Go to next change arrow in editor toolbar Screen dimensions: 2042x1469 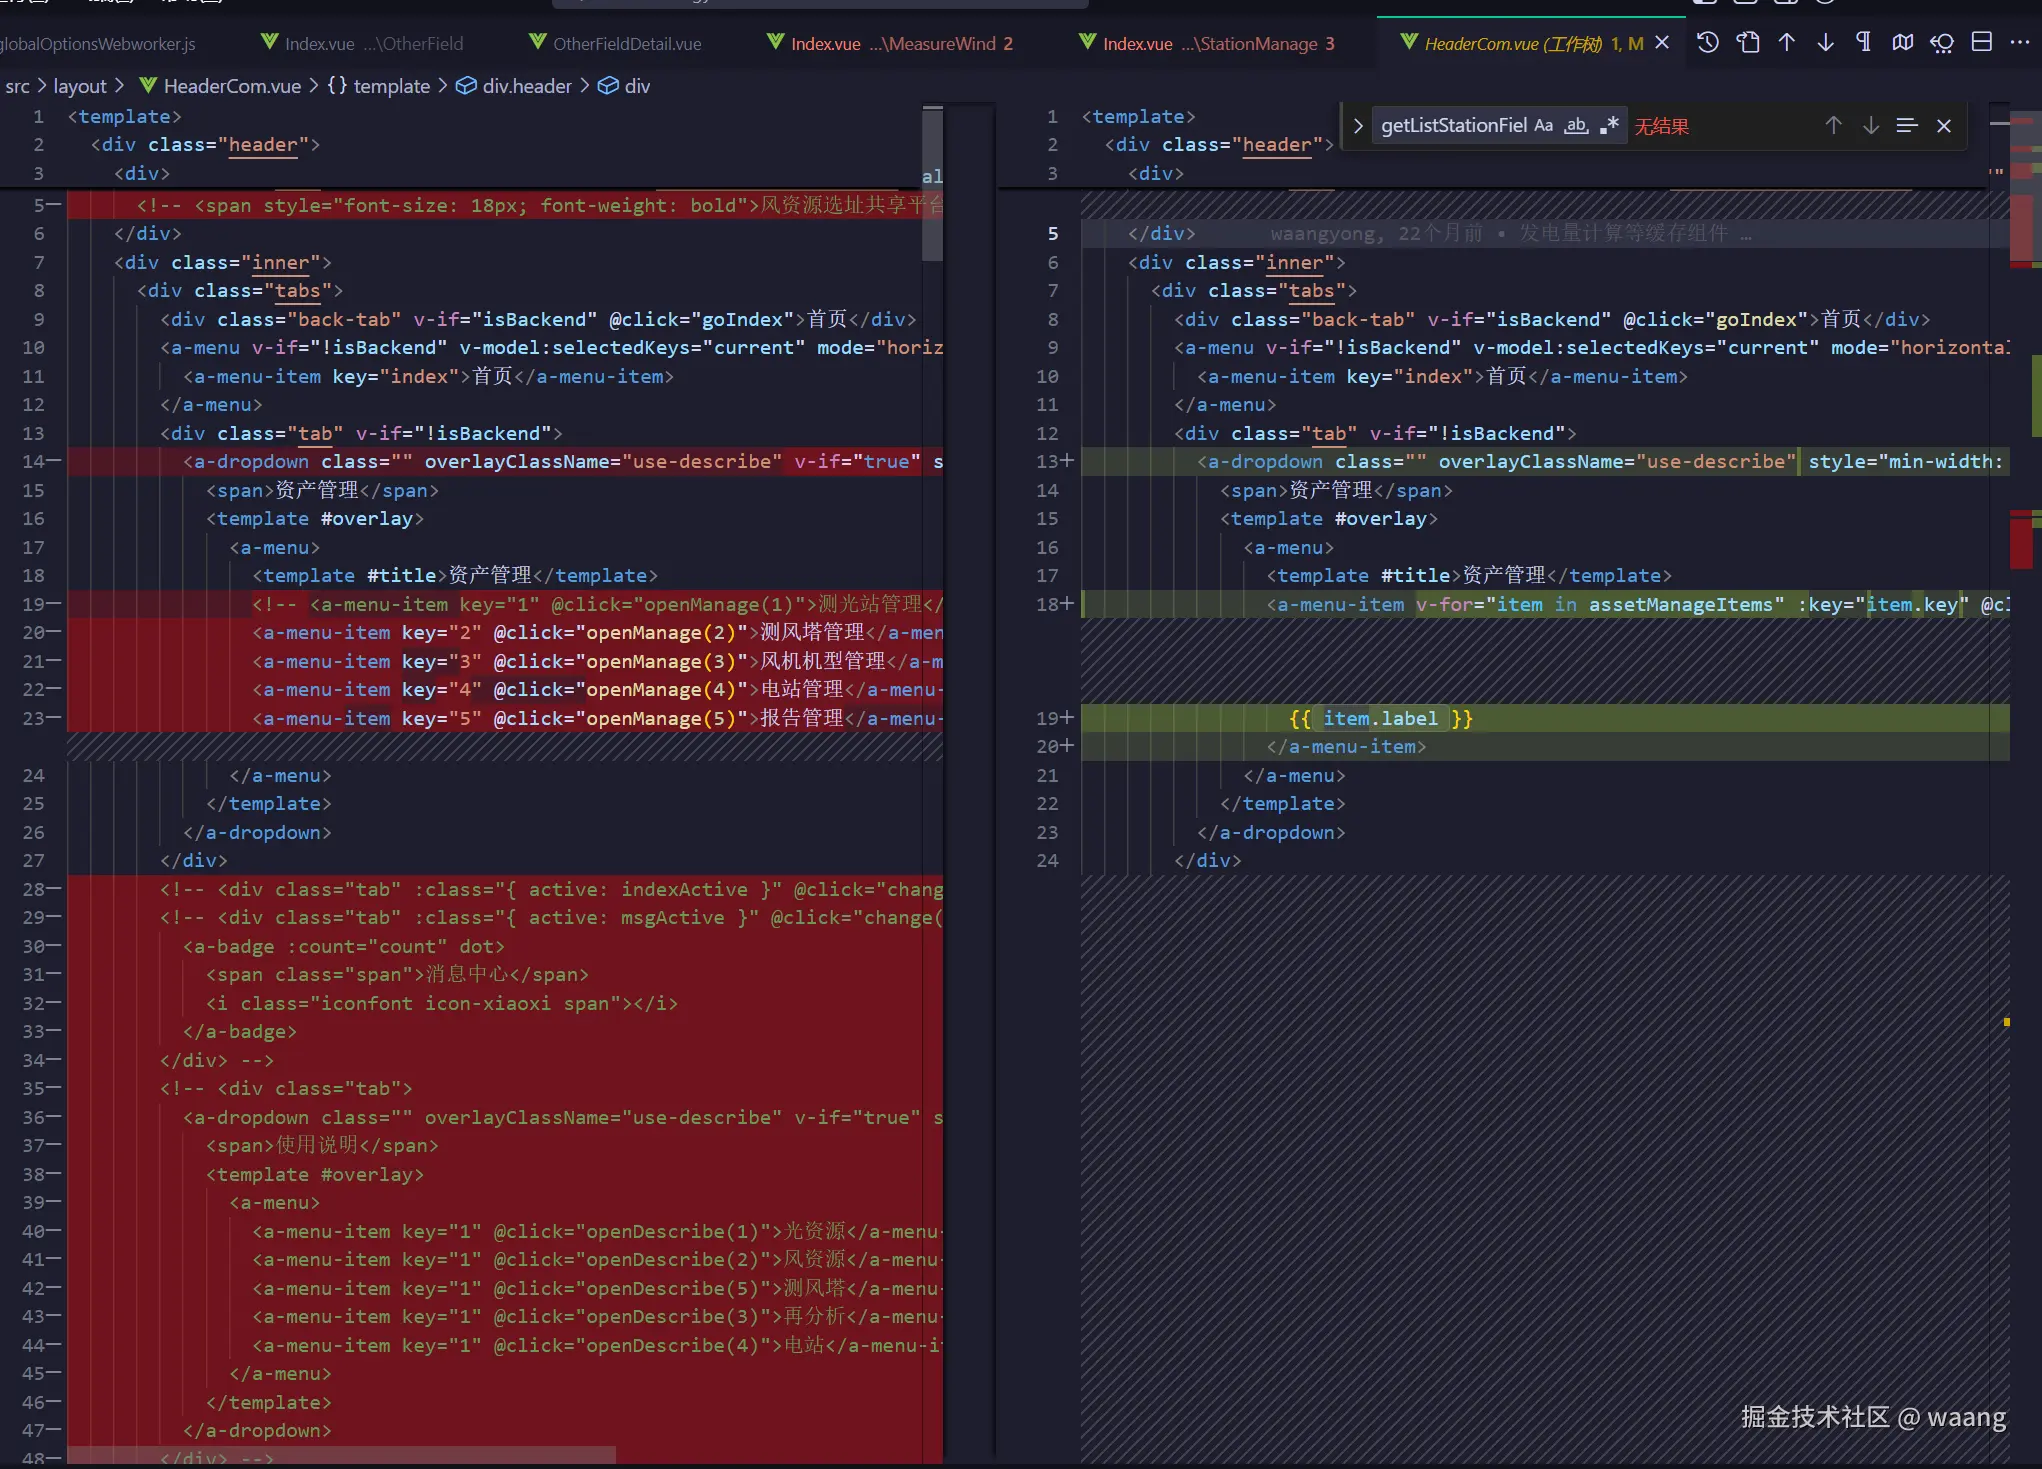tap(1825, 42)
